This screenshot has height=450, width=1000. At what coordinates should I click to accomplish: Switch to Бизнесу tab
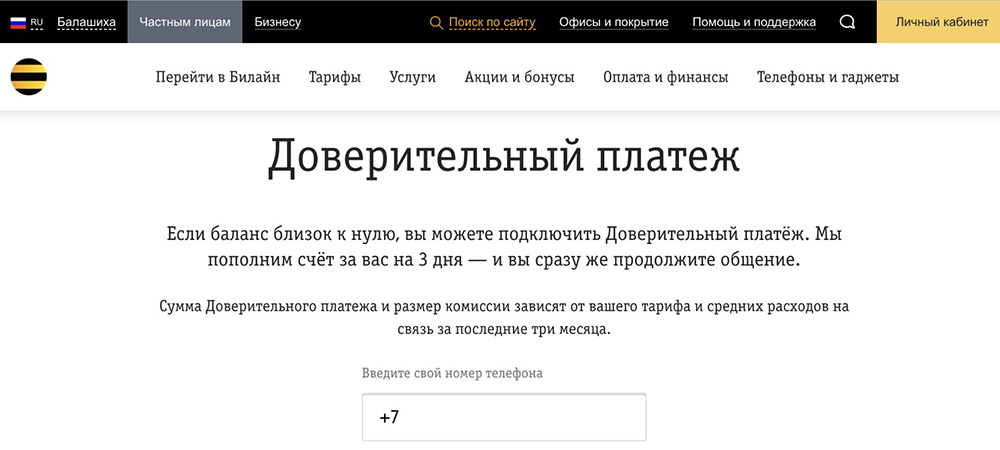278,22
